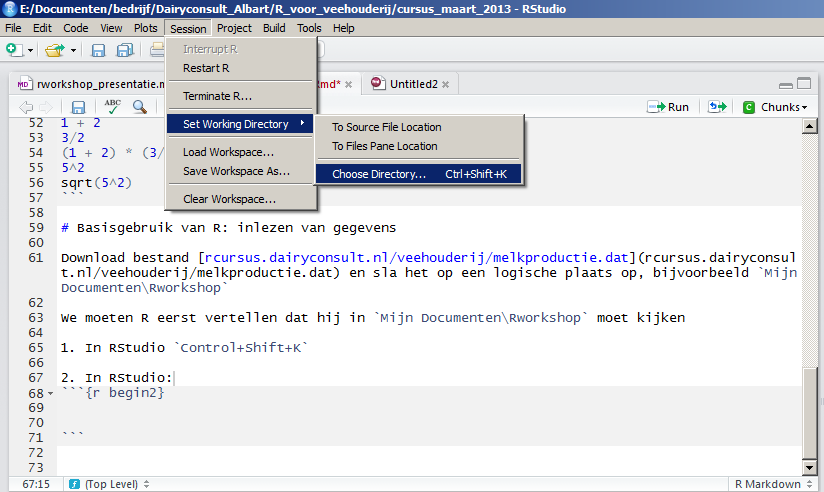
Task: Click the print icon in the main toolbar
Action: (x=157, y=50)
